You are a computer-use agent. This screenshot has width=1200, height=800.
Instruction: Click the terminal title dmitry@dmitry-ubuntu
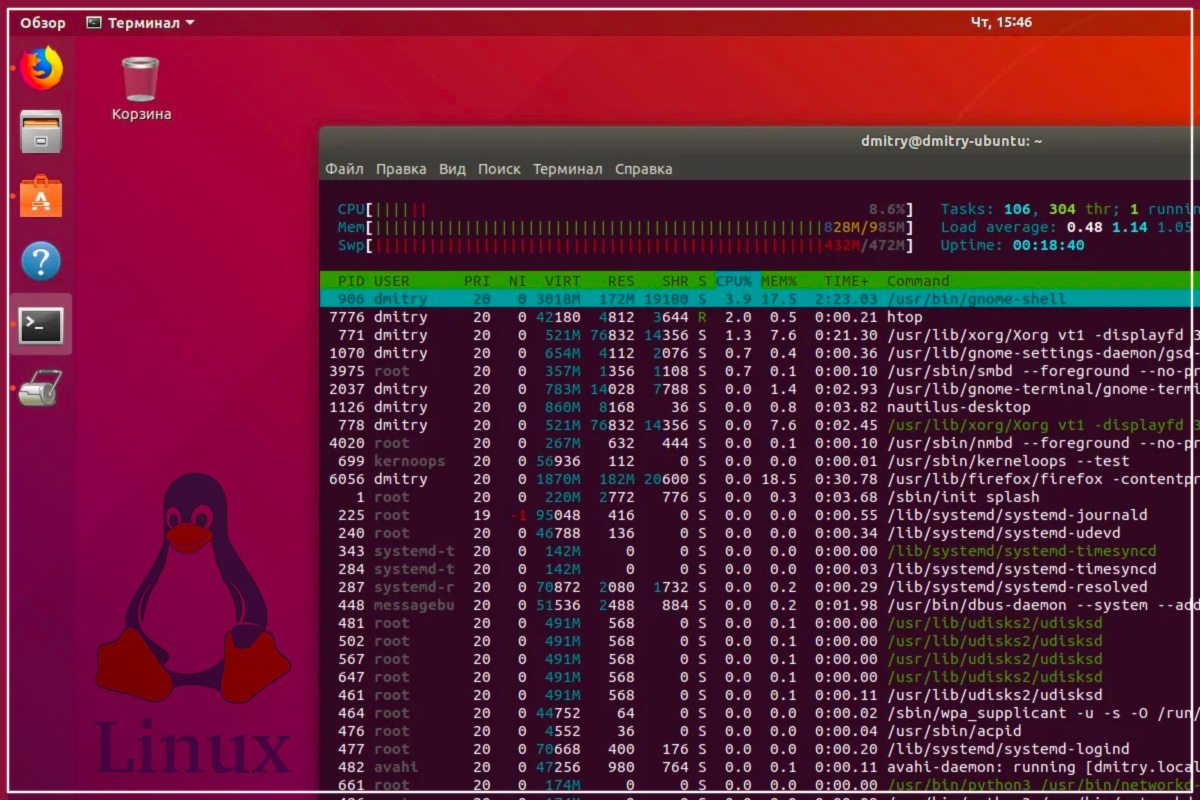point(951,141)
